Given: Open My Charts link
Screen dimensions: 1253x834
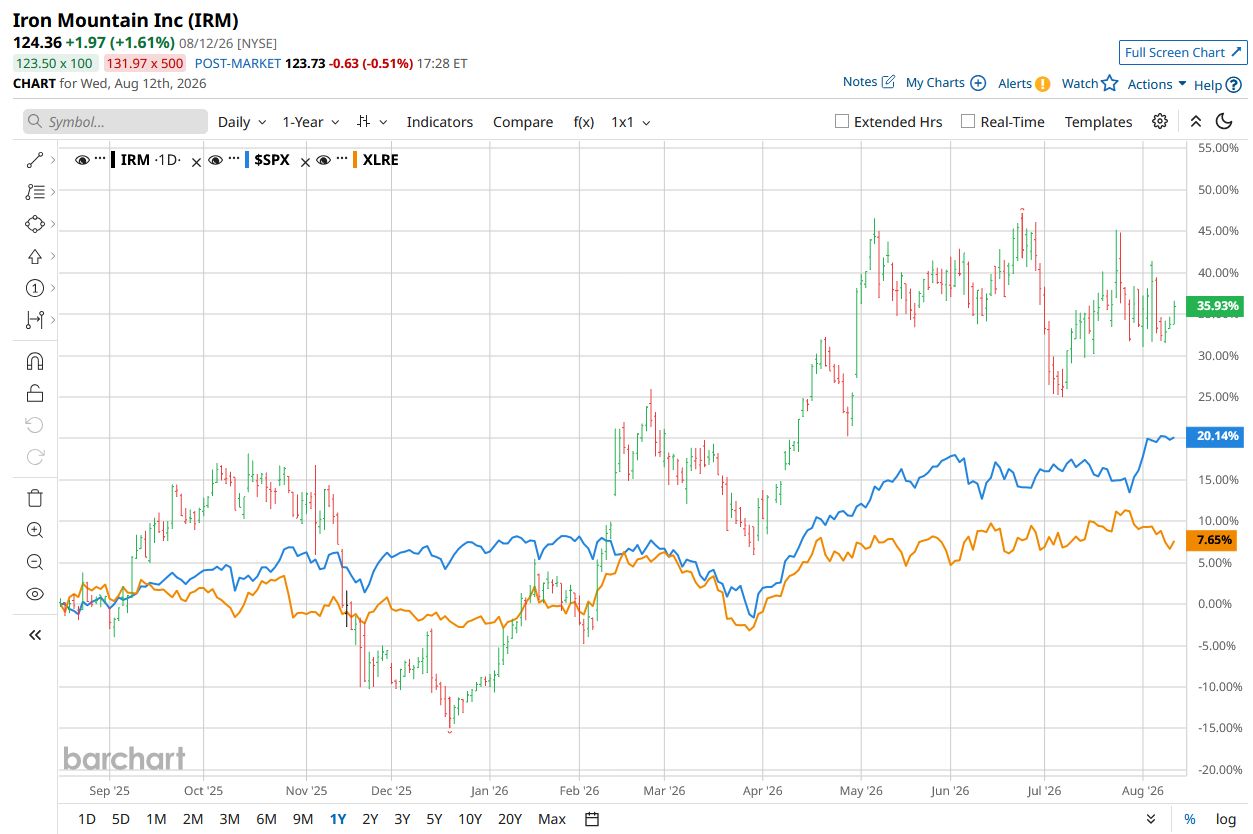Looking at the screenshot, I should (x=945, y=83).
